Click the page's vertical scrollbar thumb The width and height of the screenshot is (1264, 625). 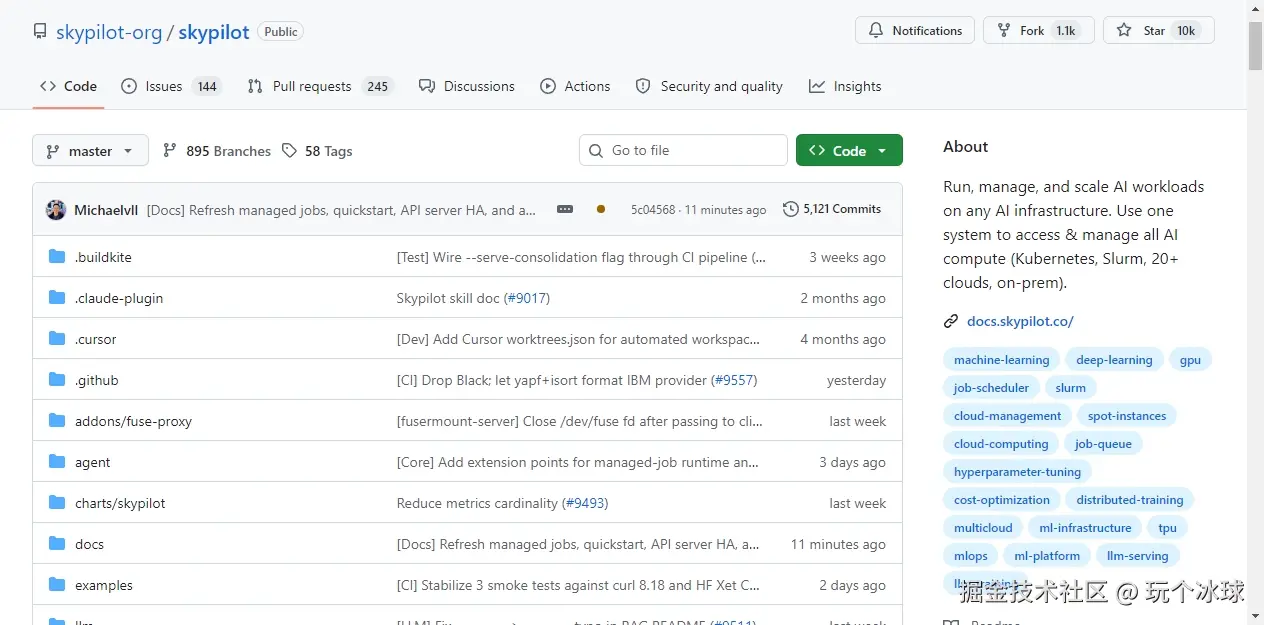click(x=1255, y=44)
